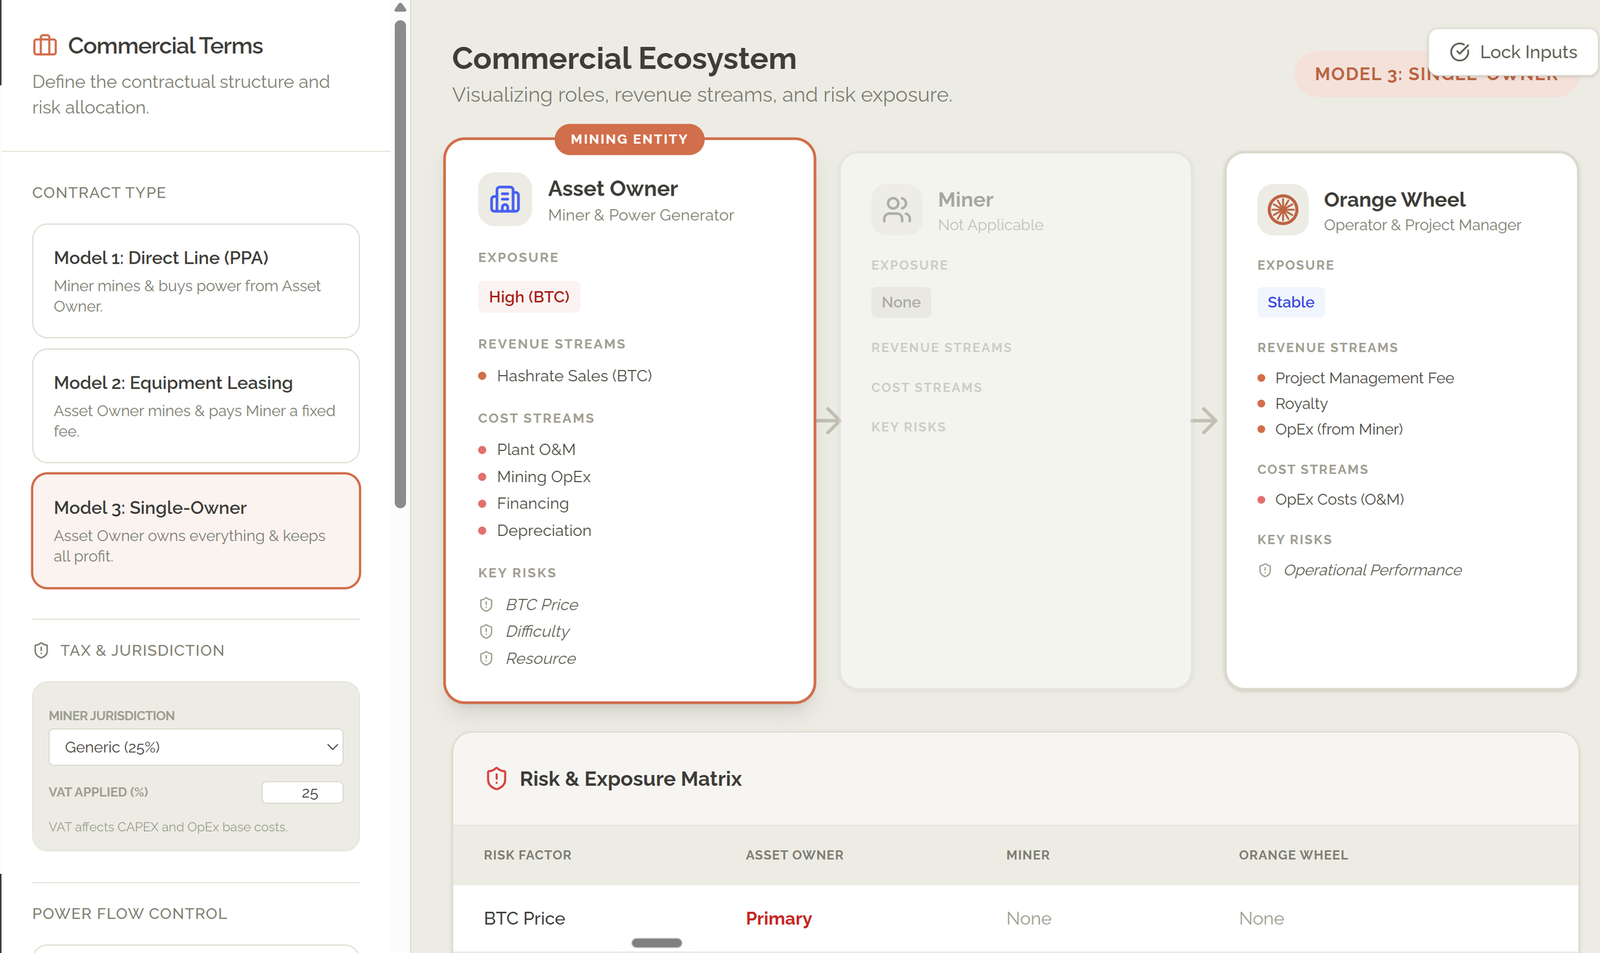Click the arrow between Asset Owner and Miner

click(x=828, y=420)
